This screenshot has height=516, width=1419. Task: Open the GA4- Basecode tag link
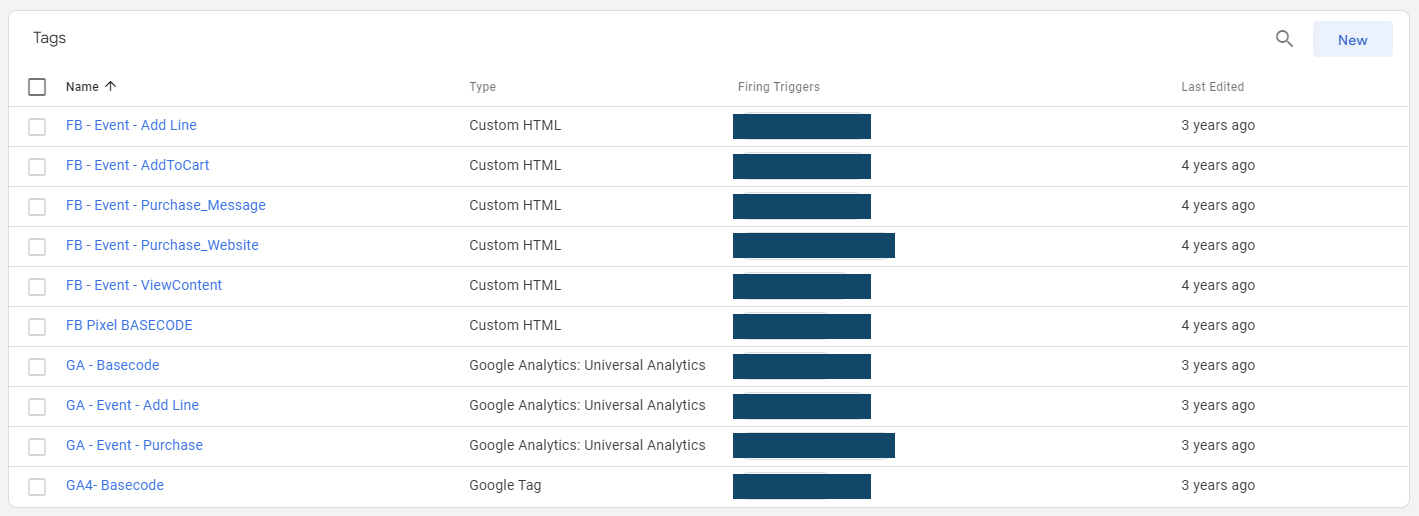115,485
